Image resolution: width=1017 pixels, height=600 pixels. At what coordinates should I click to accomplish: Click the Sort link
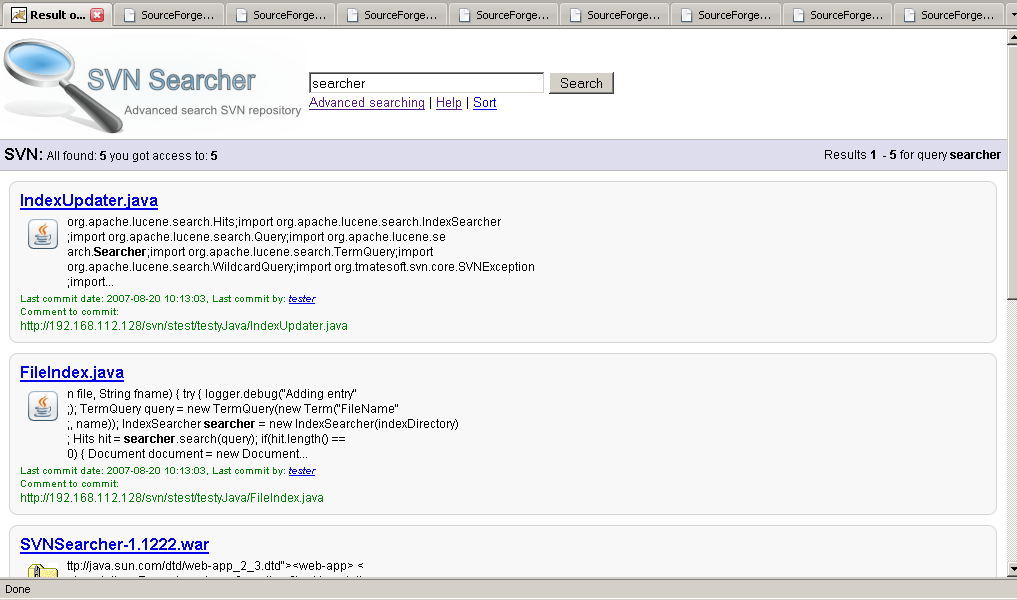484,103
